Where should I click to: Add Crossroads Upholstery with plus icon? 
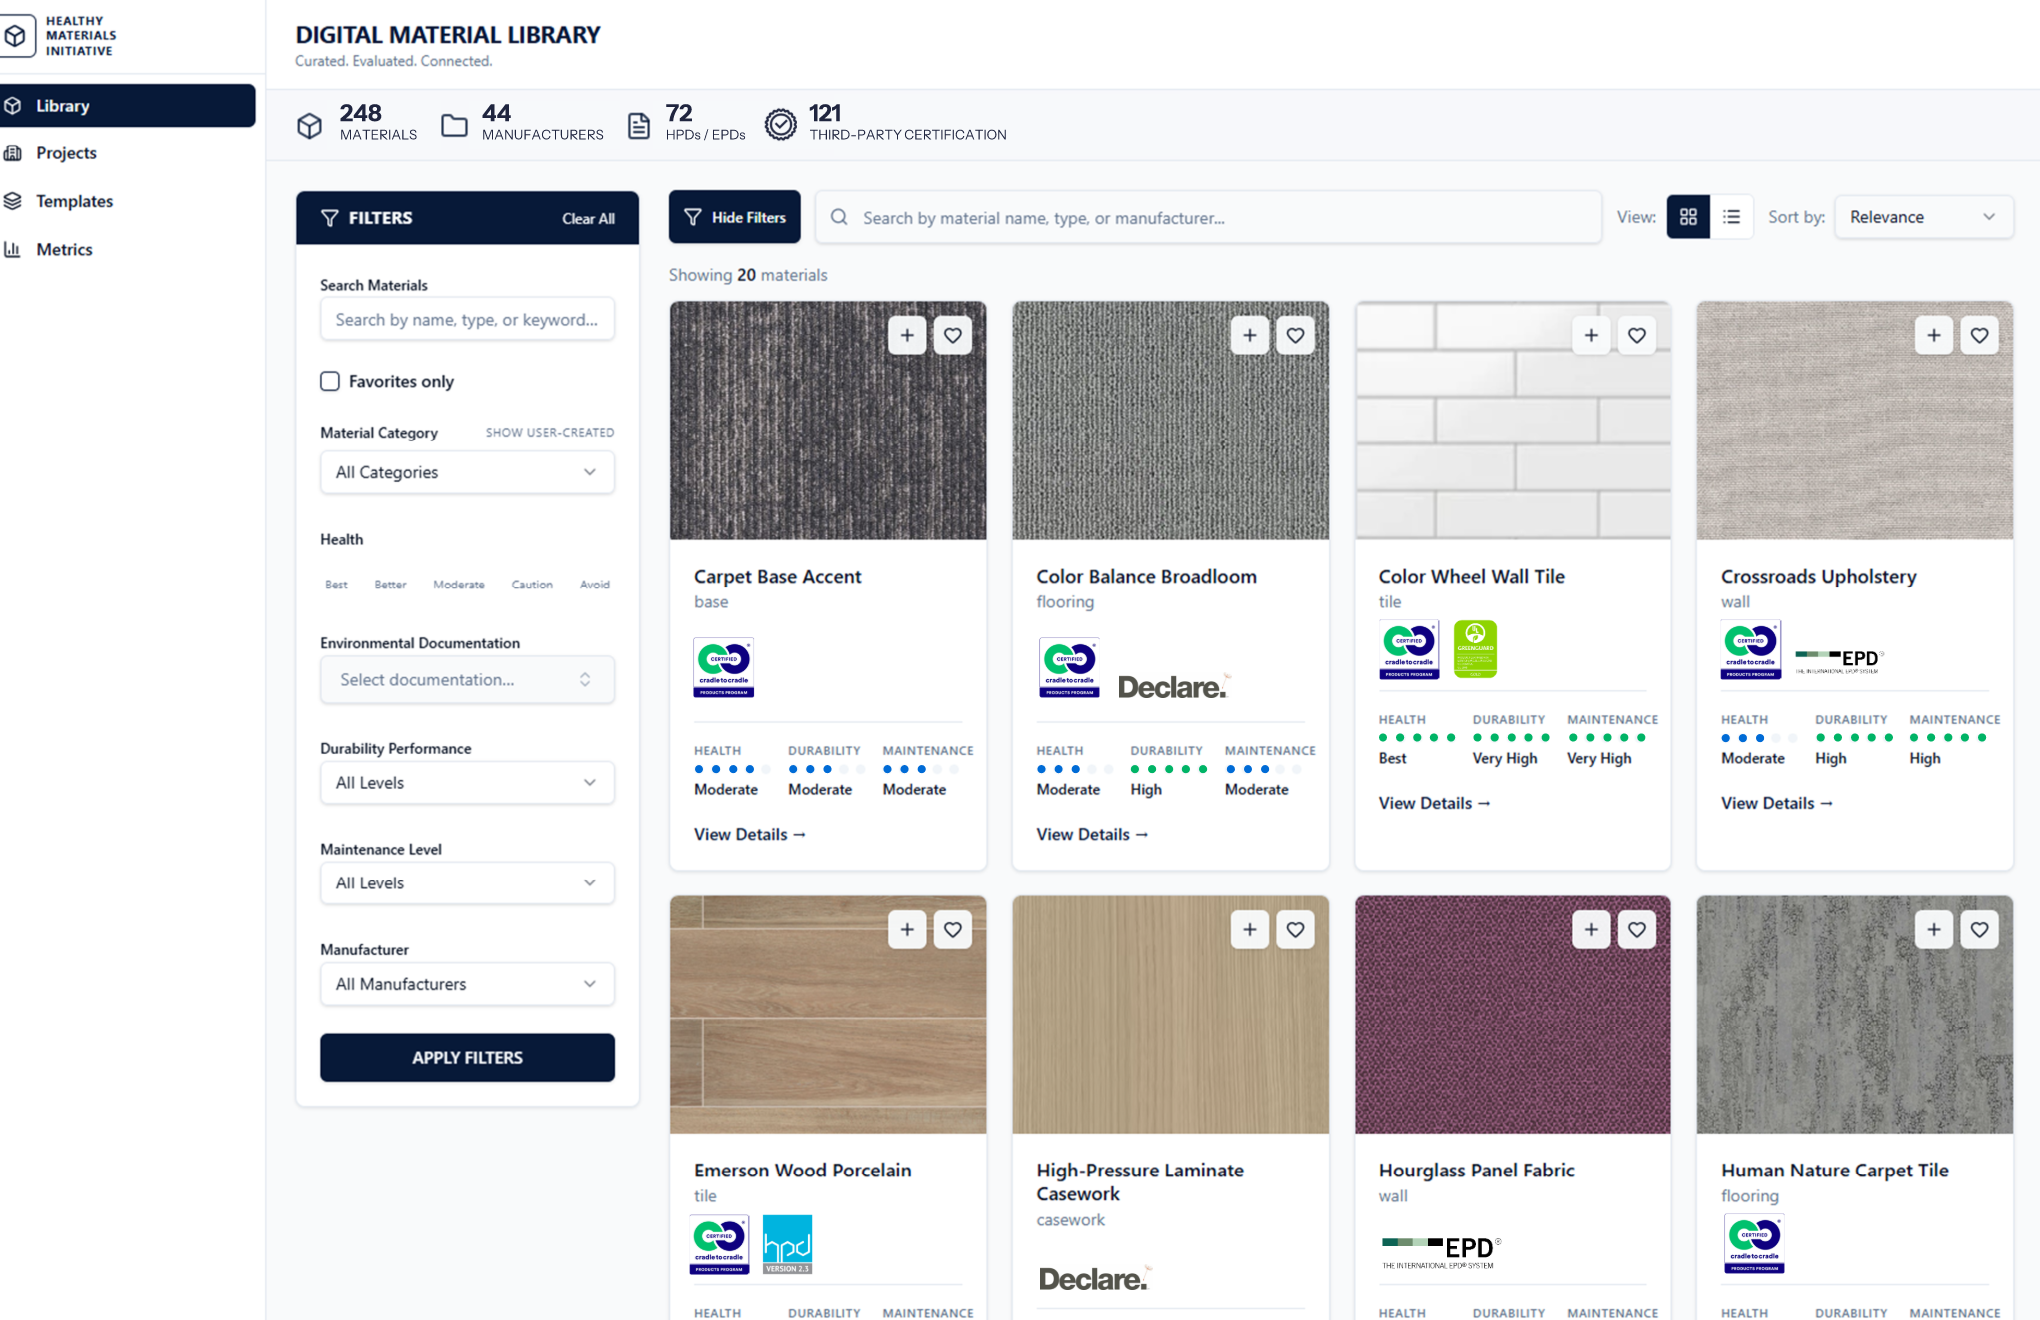(x=1934, y=335)
